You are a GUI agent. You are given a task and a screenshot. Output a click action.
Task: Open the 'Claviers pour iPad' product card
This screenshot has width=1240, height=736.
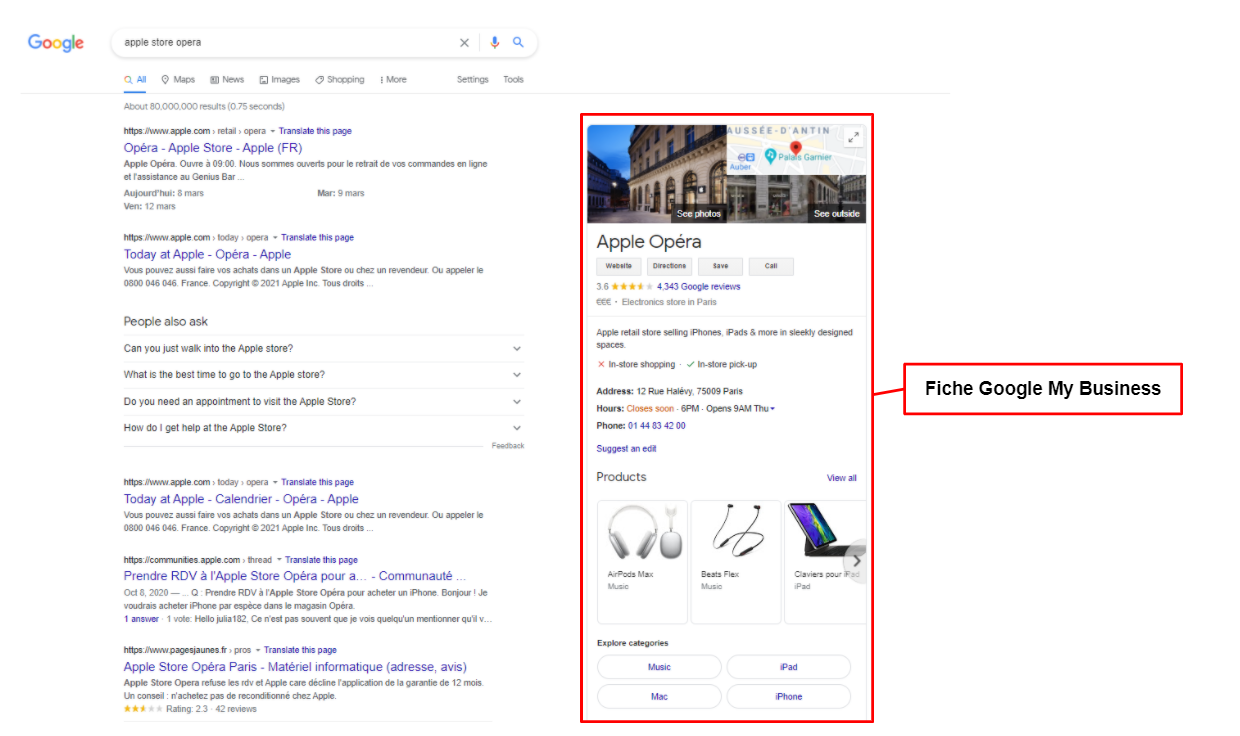[x=825, y=562]
